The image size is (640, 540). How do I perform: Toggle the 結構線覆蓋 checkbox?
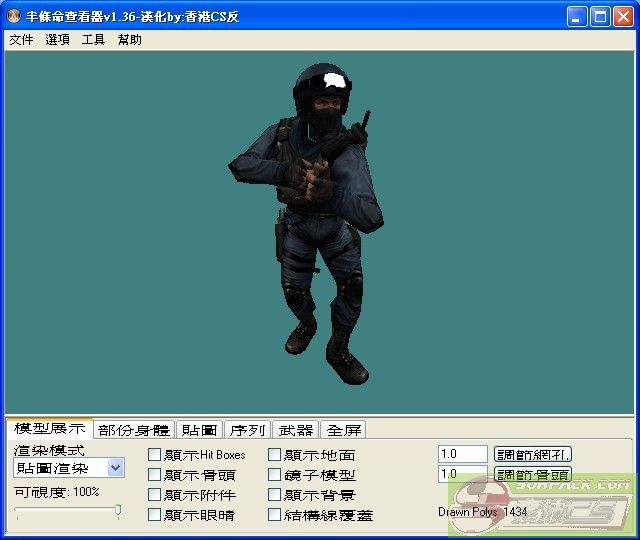point(275,515)
